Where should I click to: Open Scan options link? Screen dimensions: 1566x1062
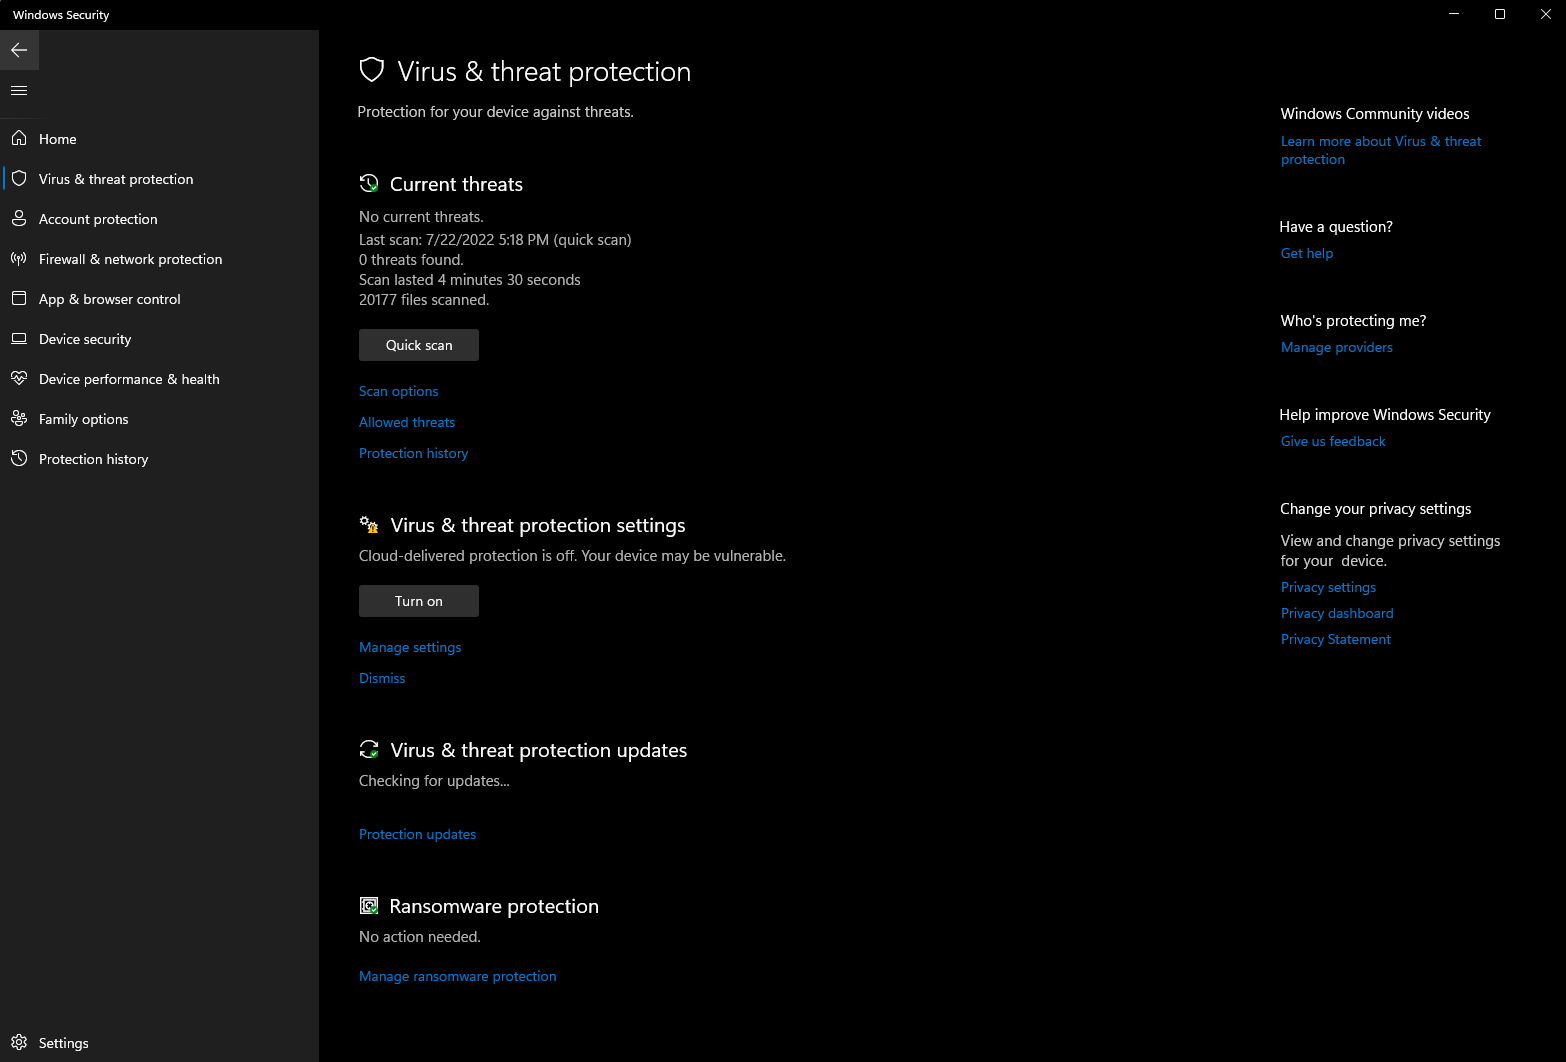pos(398,391)
